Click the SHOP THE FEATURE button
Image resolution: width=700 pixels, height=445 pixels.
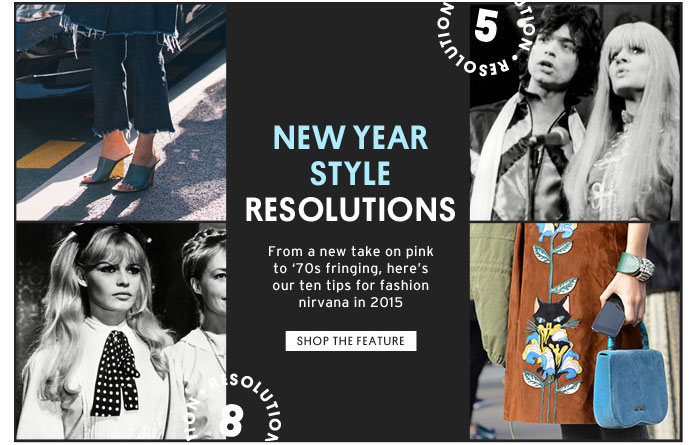tap(351, 341)
